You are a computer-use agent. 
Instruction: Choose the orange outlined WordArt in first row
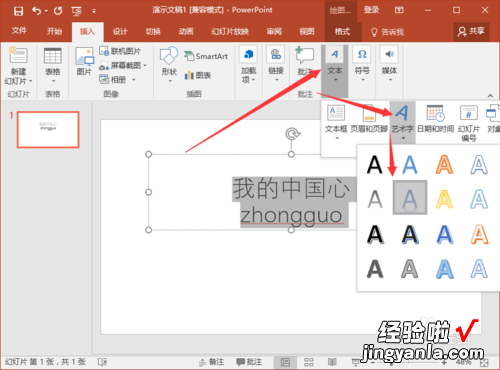click(444, 165)
